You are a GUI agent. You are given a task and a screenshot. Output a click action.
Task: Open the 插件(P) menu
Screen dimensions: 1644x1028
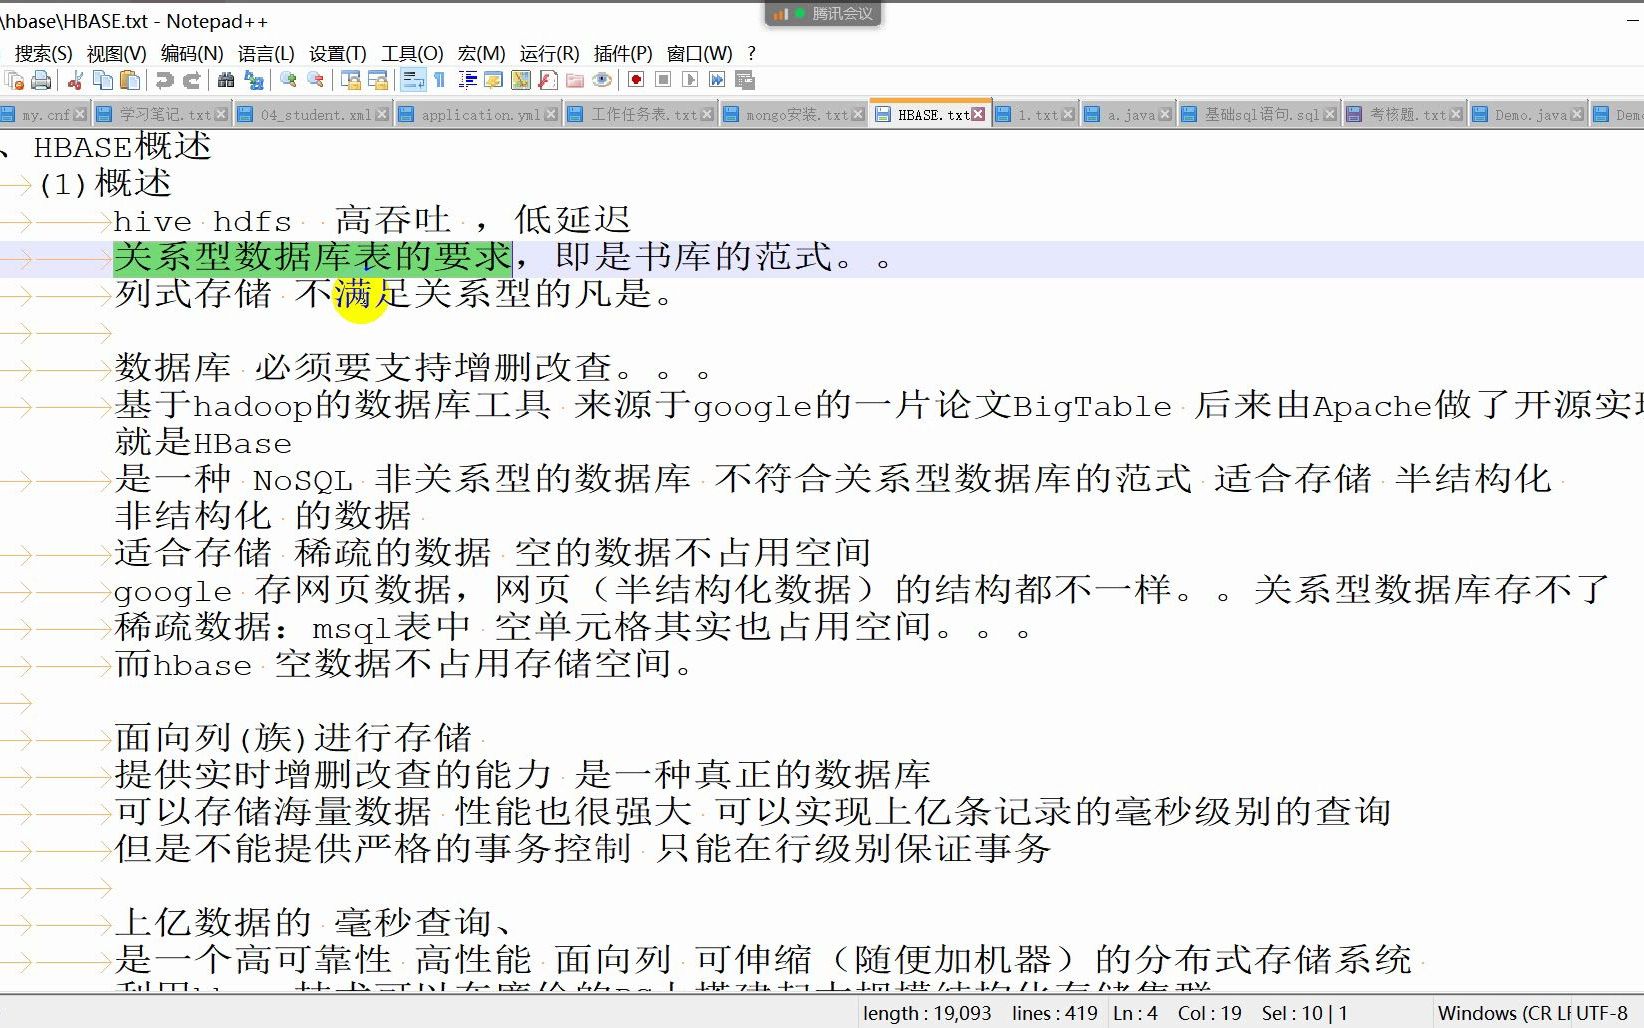tap(623, 53)
